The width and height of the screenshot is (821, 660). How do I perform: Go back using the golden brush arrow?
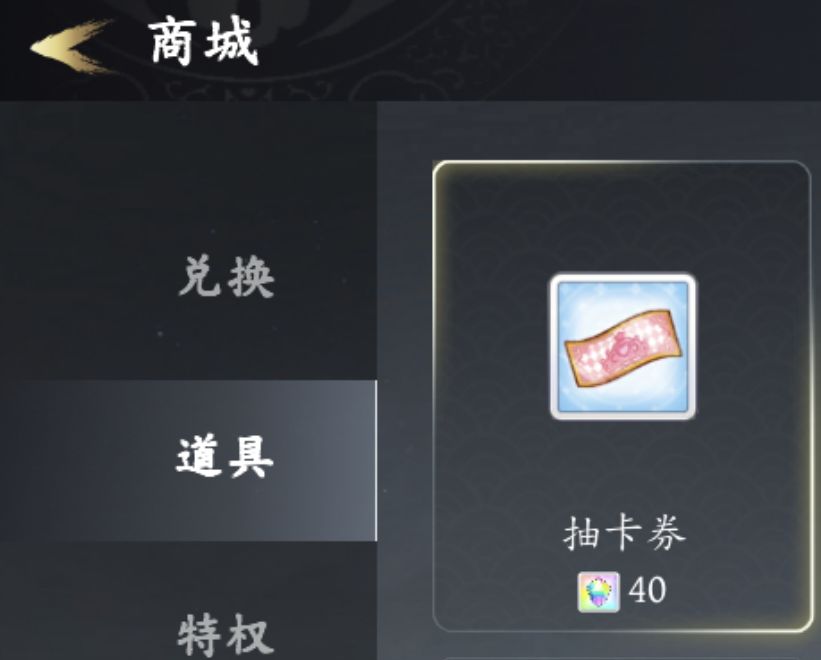[71, 46]
